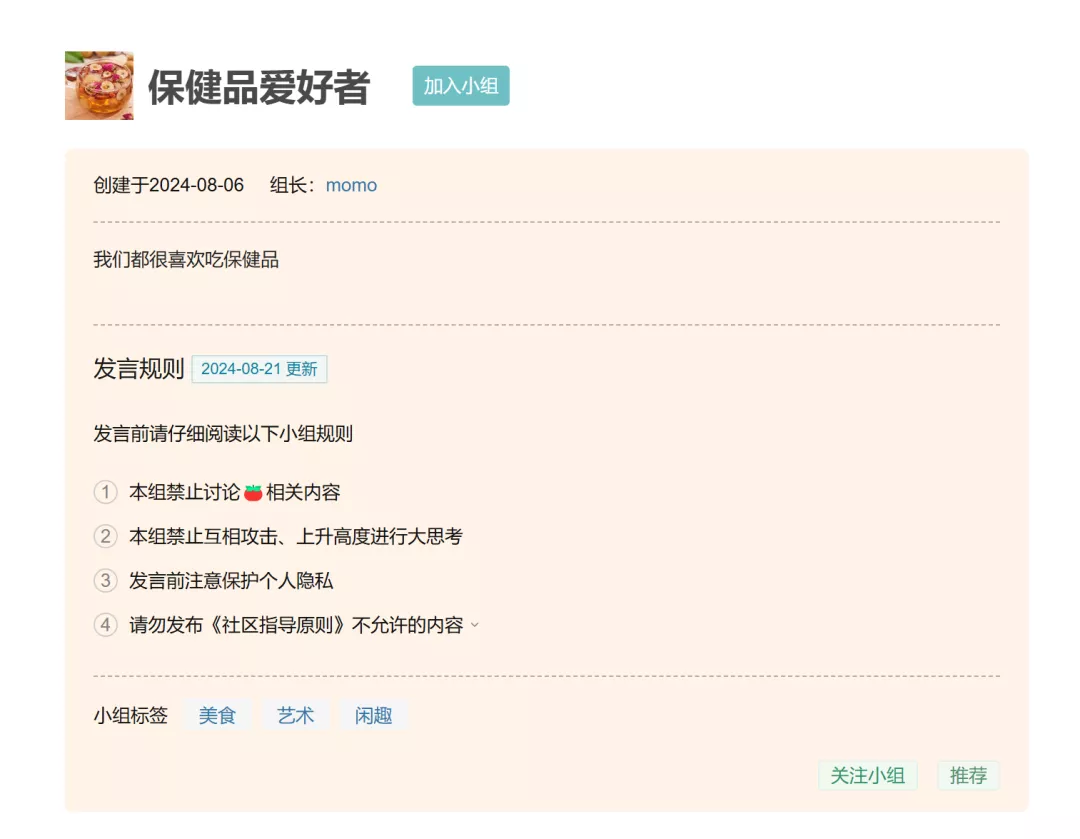Select the 美食 group tag
Image resolution: width=1080 pixels, height=839 pixels.
217,715
